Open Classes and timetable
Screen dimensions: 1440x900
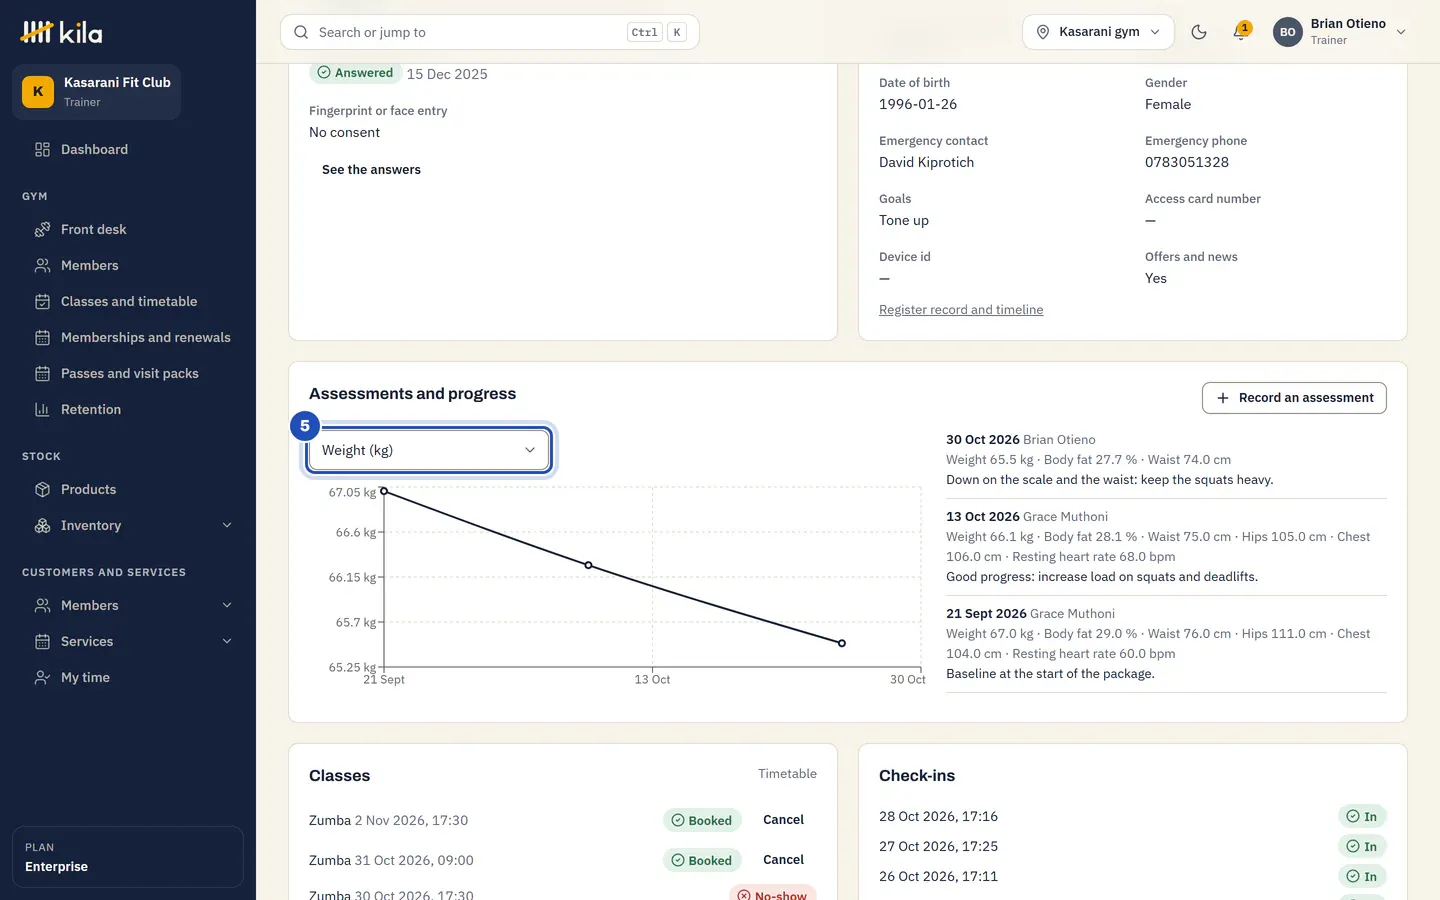(x=128, y=302)
